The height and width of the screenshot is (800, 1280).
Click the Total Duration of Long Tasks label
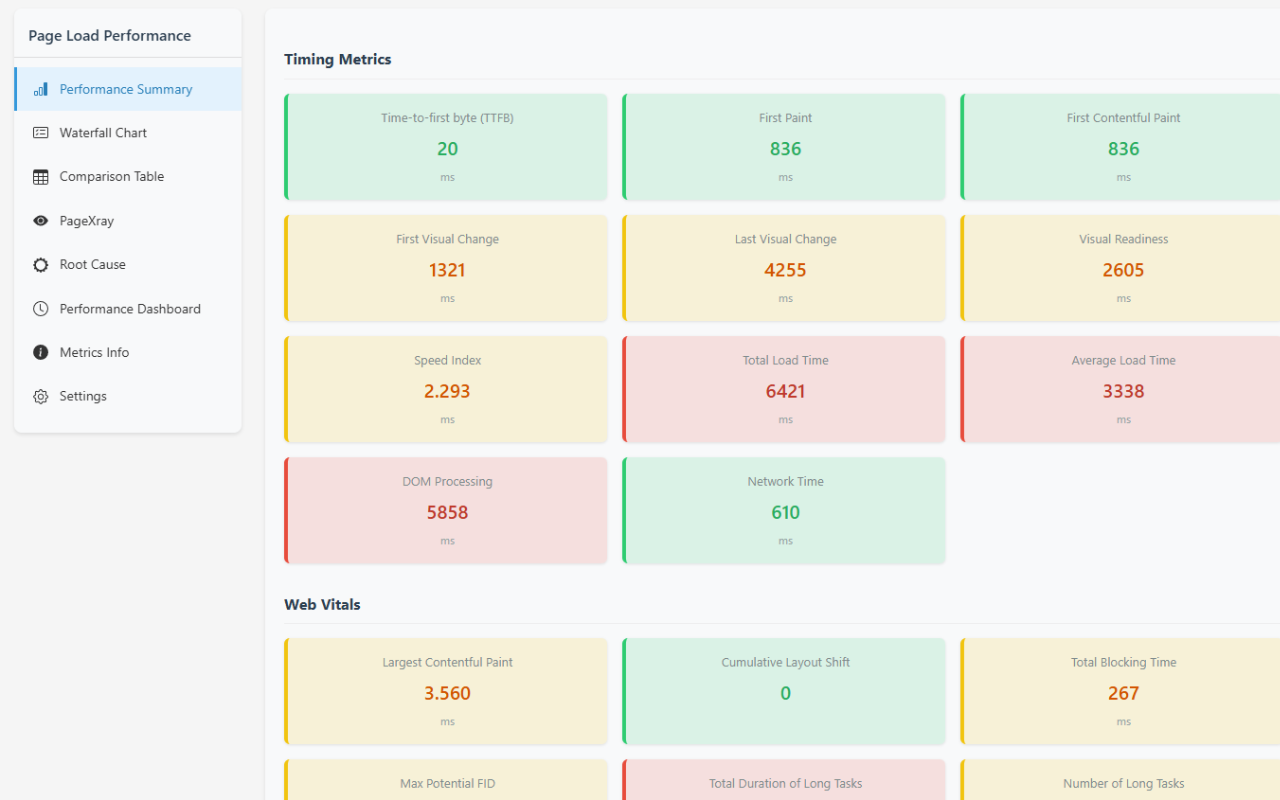pyautogui.click(x=785, y=784)
